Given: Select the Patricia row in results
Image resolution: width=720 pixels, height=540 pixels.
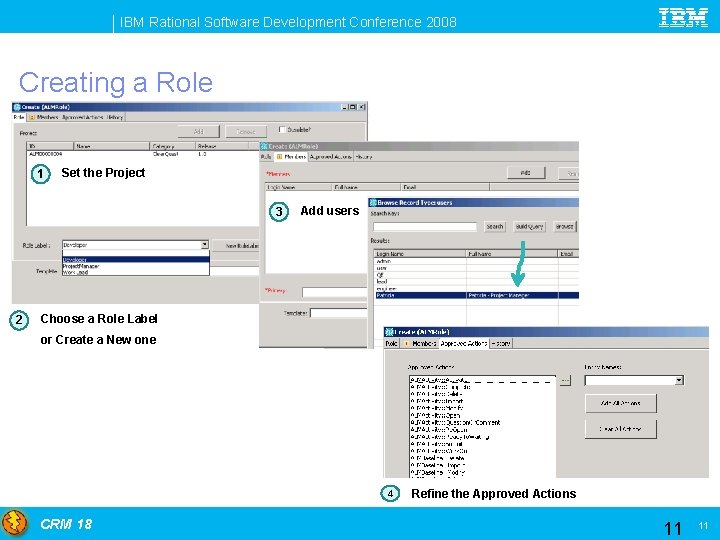Looking at the screenshot, I should tap(476, 295).
